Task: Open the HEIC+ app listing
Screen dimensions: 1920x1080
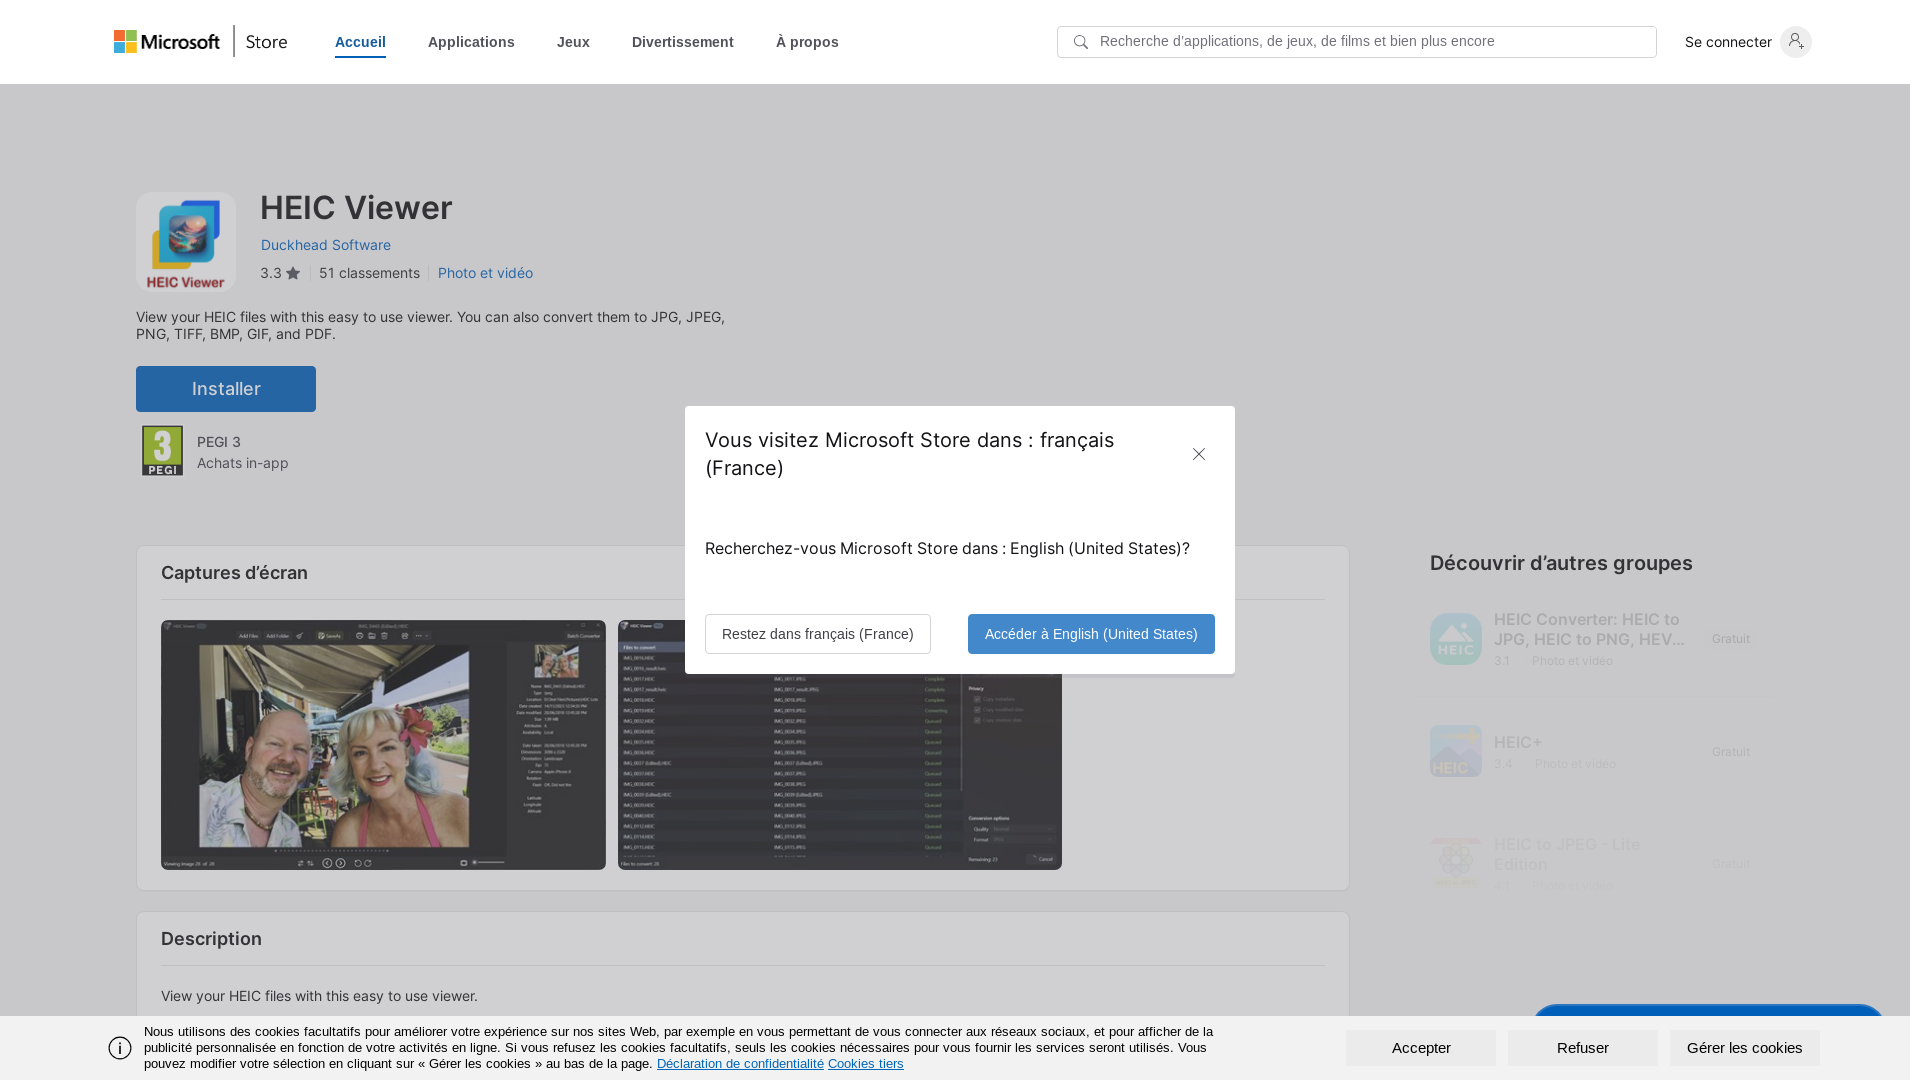Action: (x=1590, y=752)
